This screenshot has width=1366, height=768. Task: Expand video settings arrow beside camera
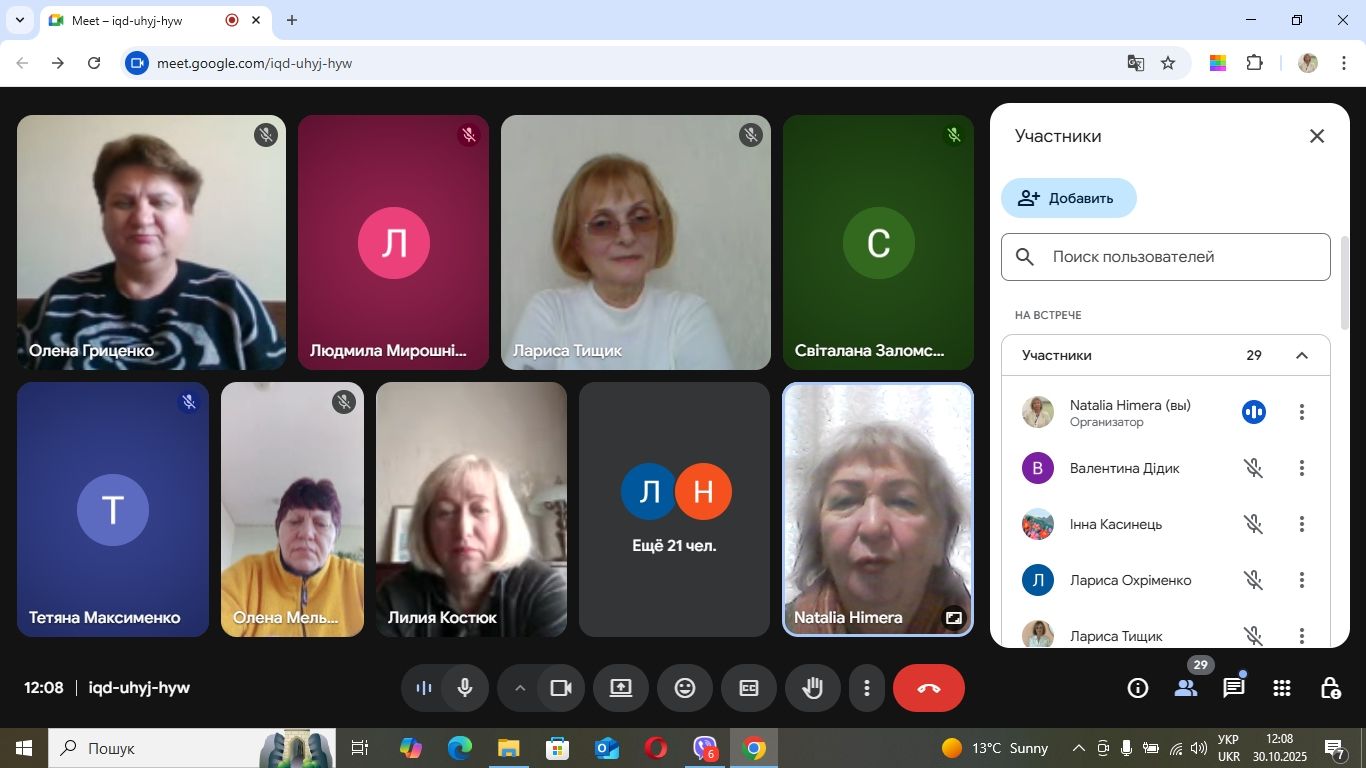(x=519, y=688)
